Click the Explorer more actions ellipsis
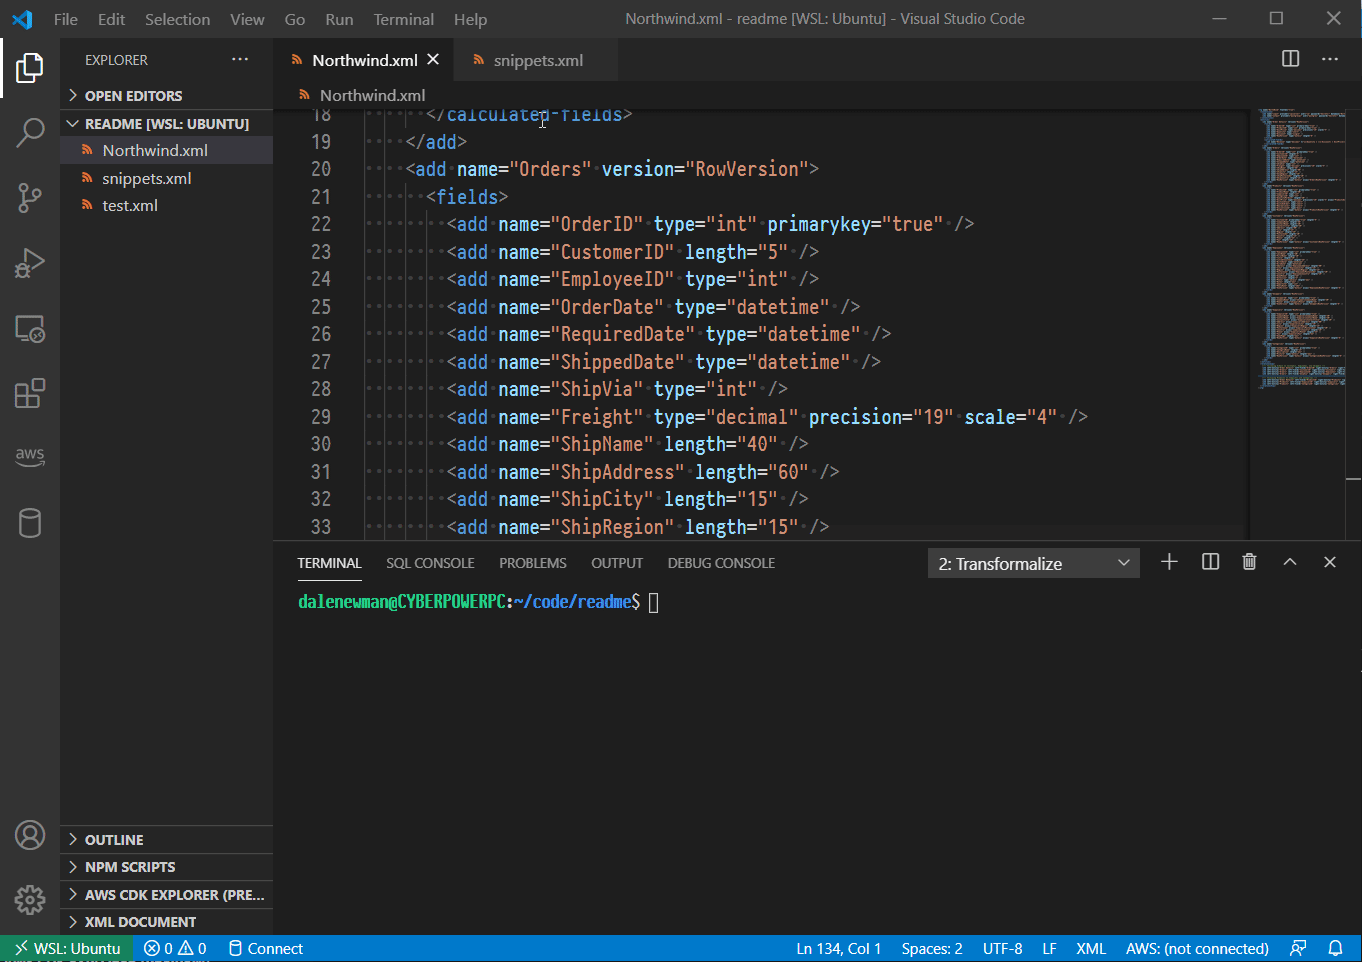Image resolution: width=1362 pixels, height=962 pixels. (240, 60)
